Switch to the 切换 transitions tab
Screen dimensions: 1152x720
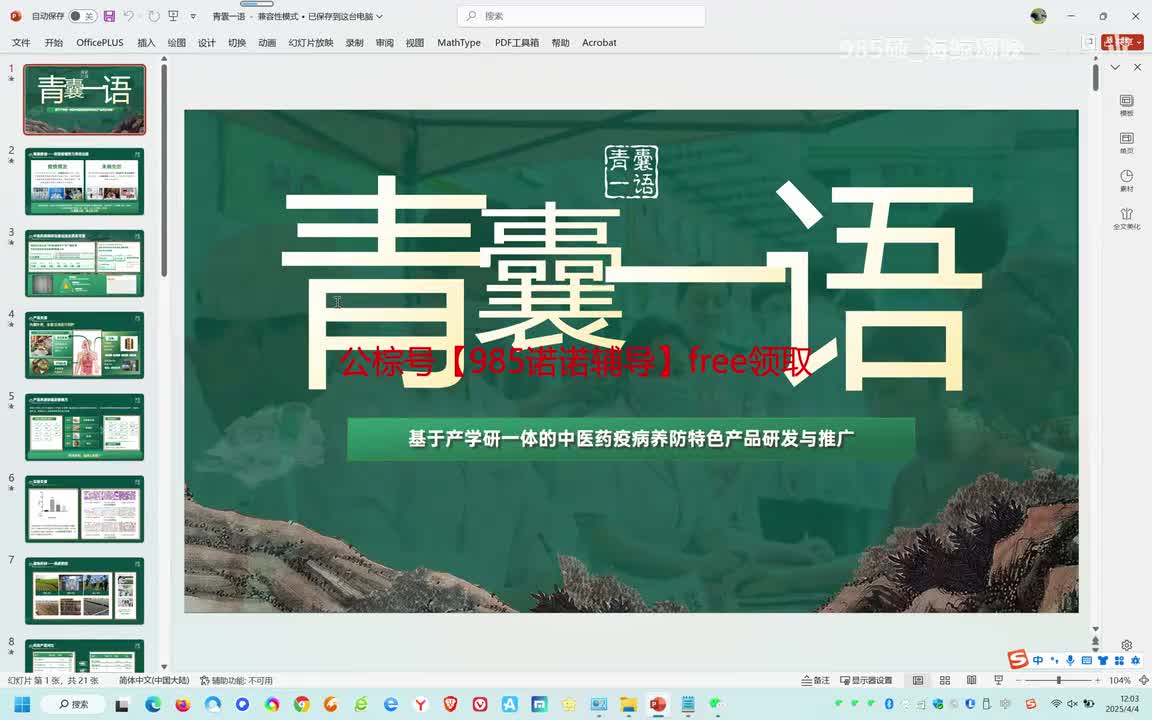tap(237, 43)
